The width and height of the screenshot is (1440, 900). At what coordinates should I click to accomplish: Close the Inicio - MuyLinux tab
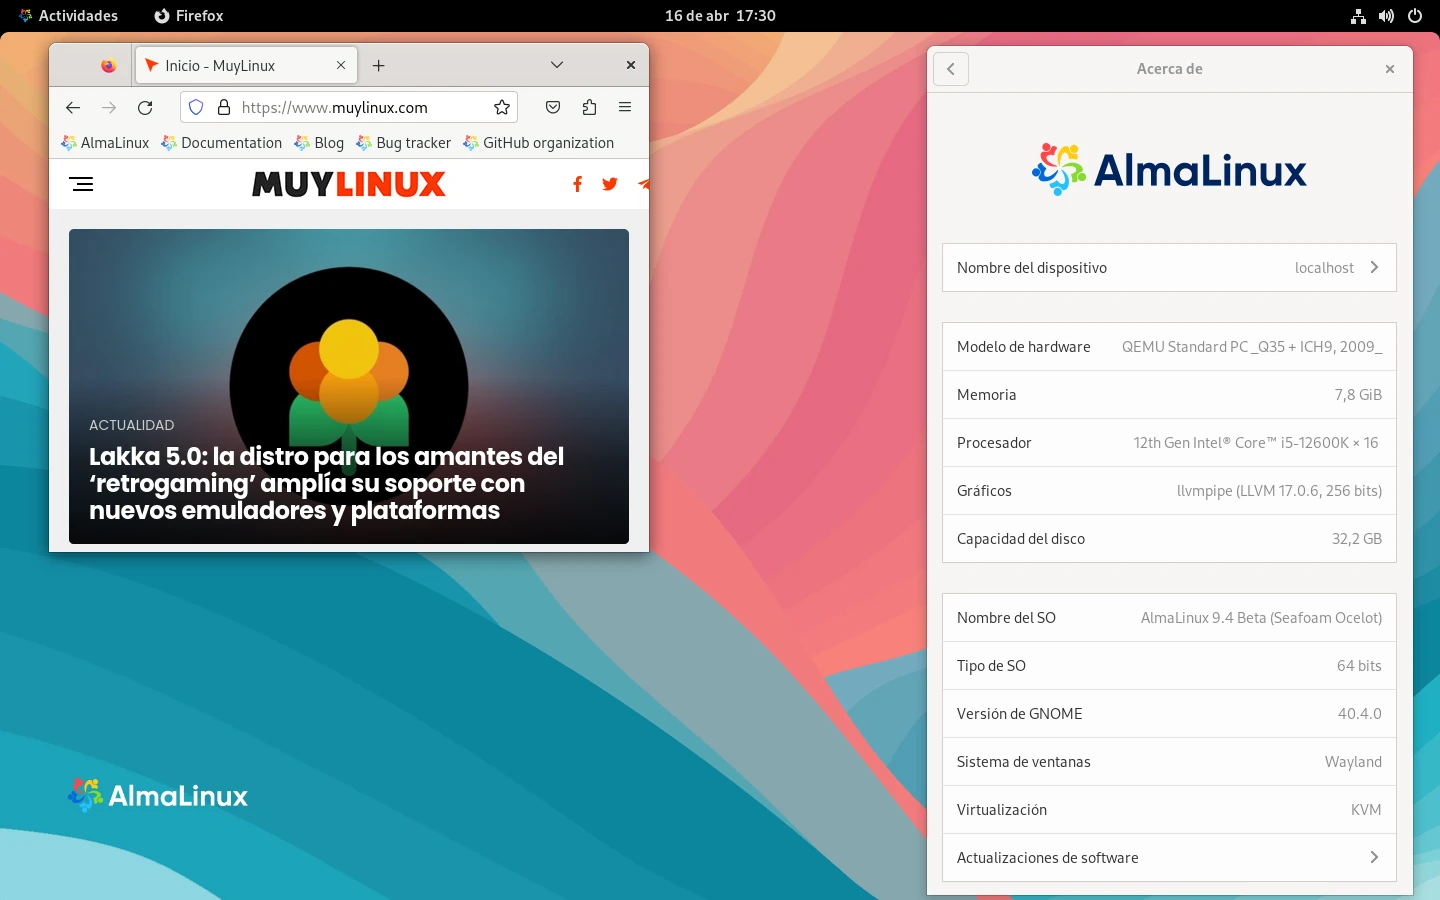click(x=341, y=65)
